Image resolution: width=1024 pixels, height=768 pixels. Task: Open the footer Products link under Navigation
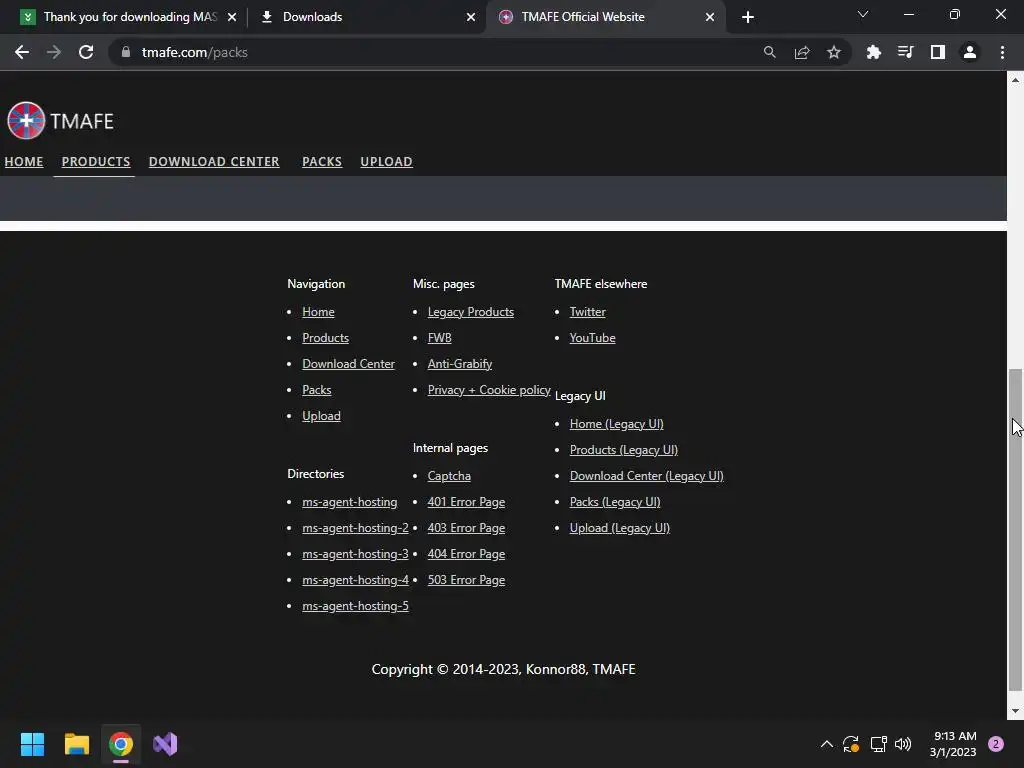click(325, 338)
